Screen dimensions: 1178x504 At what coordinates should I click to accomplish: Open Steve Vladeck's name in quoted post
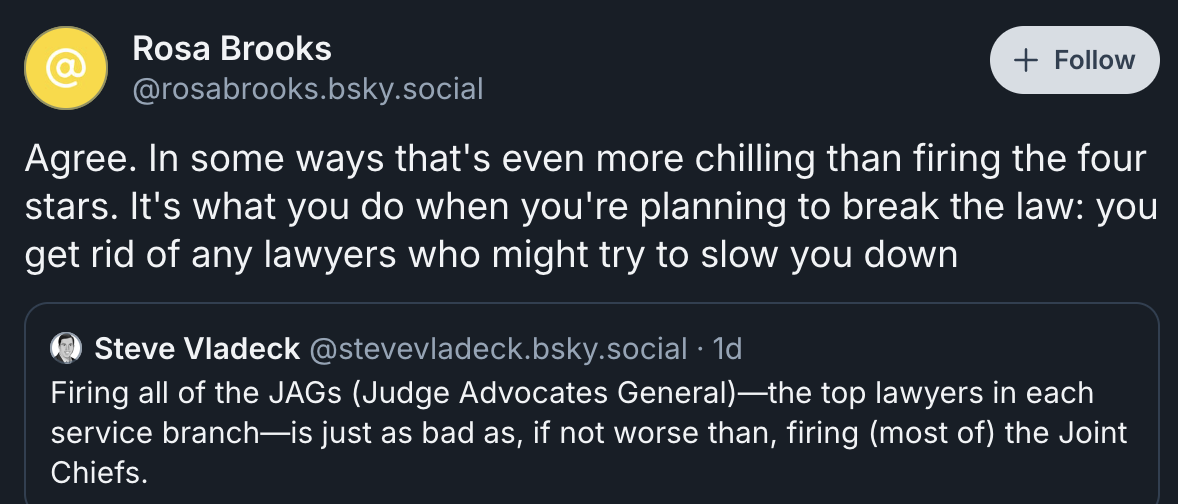[x=196, y=348]
